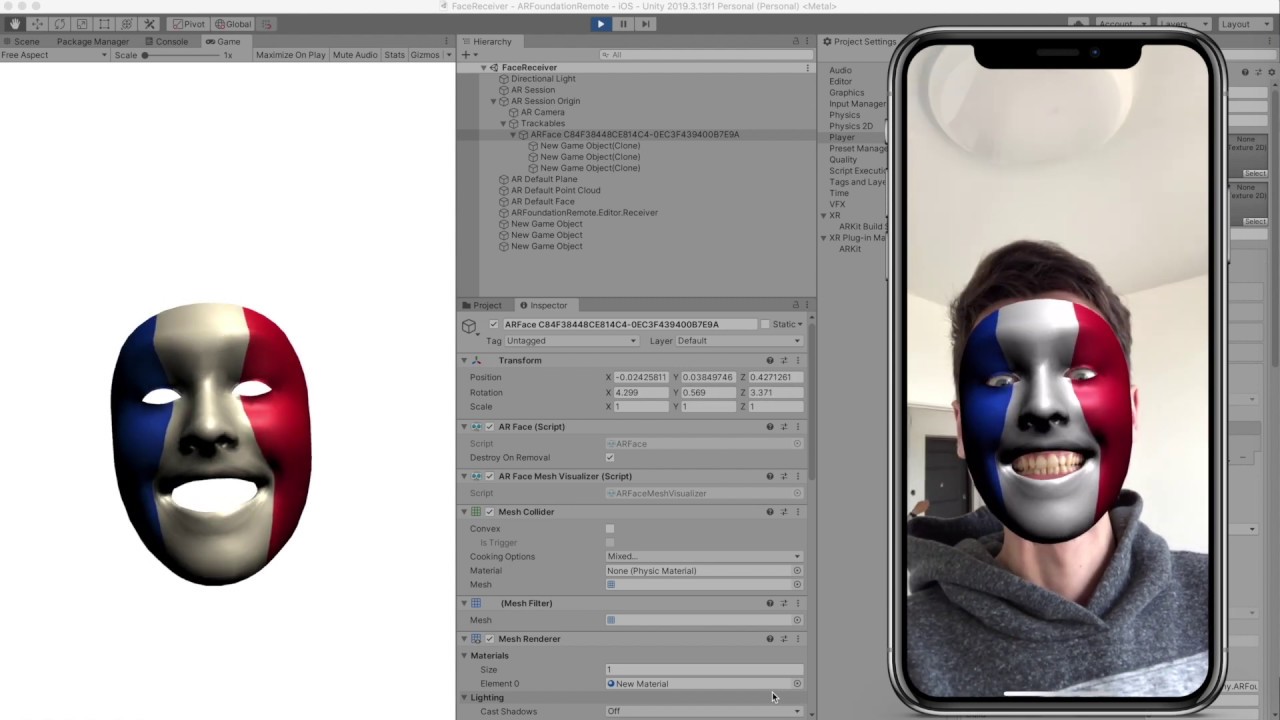Click the Position X field
The height and width of the screenshot is (720, 1280).
[640, 377]
